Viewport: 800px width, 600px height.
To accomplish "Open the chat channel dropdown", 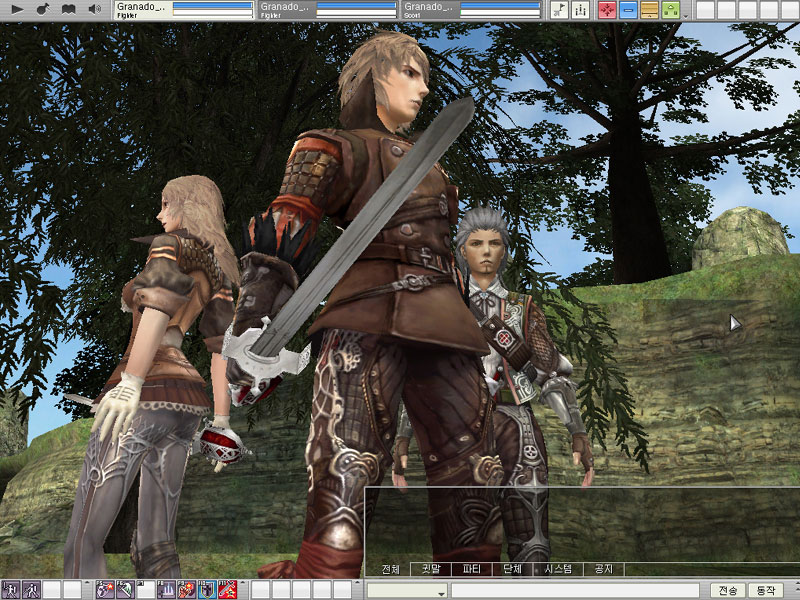I will pyautogui.click(x=441, y=591).
